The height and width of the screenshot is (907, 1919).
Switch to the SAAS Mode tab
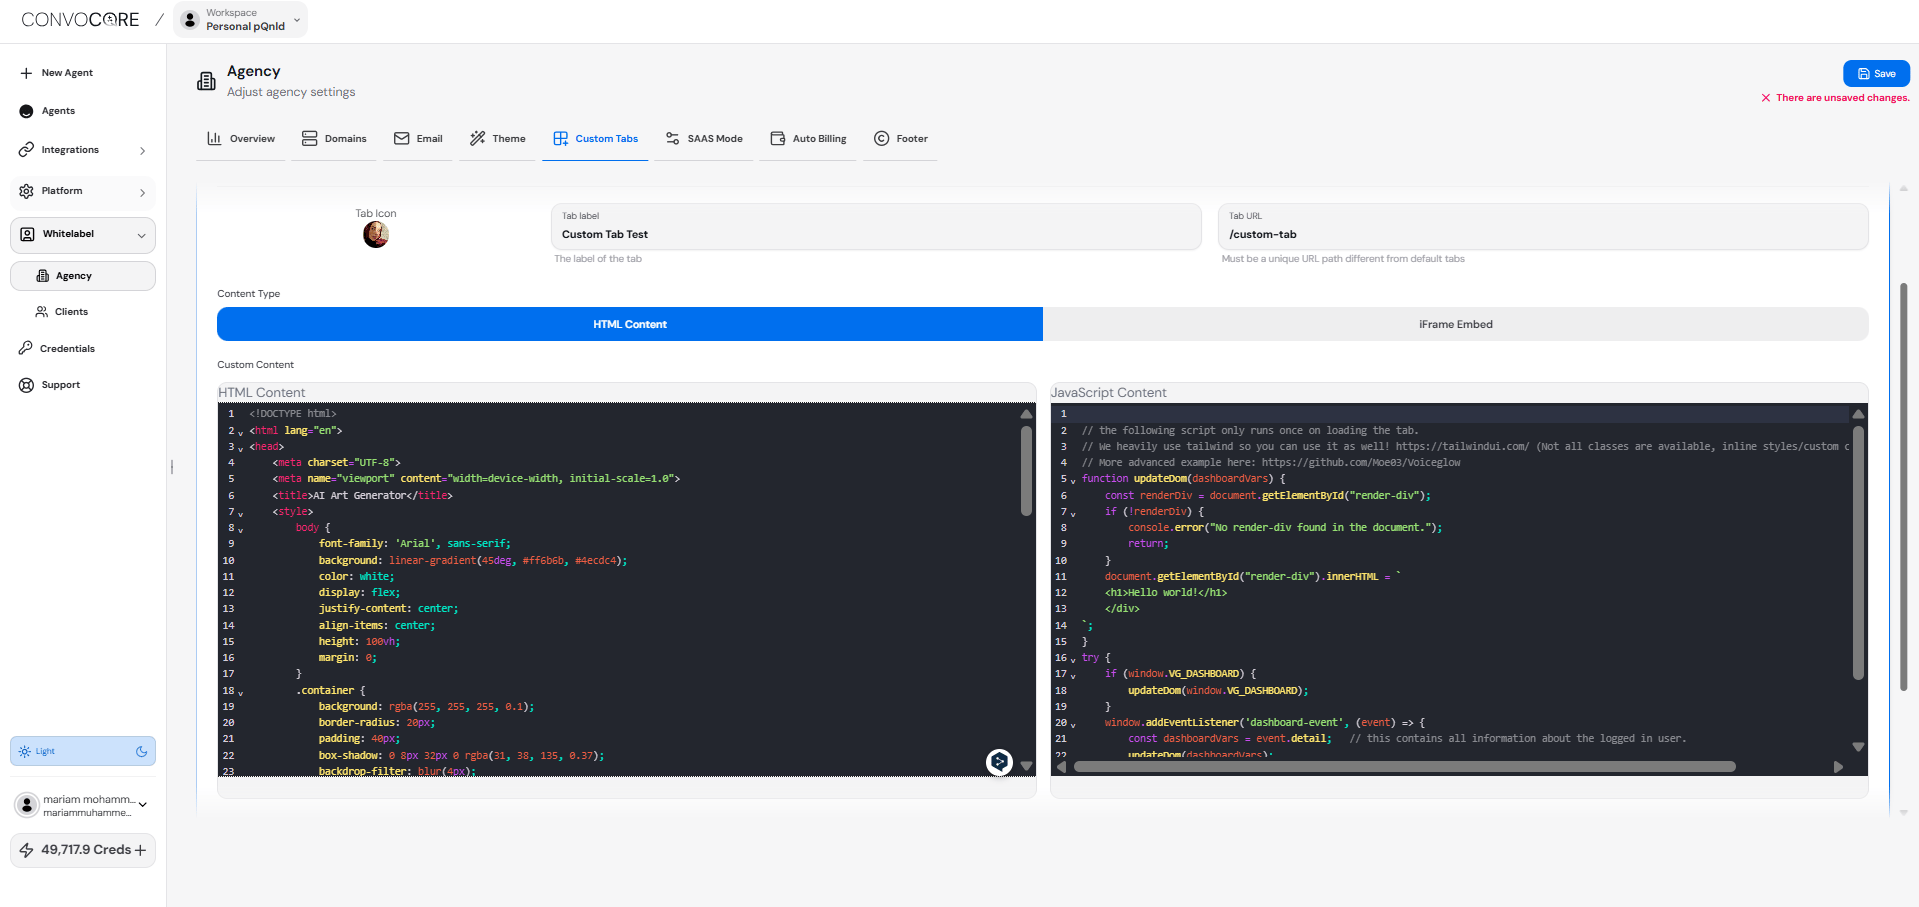tap(704, 139)
